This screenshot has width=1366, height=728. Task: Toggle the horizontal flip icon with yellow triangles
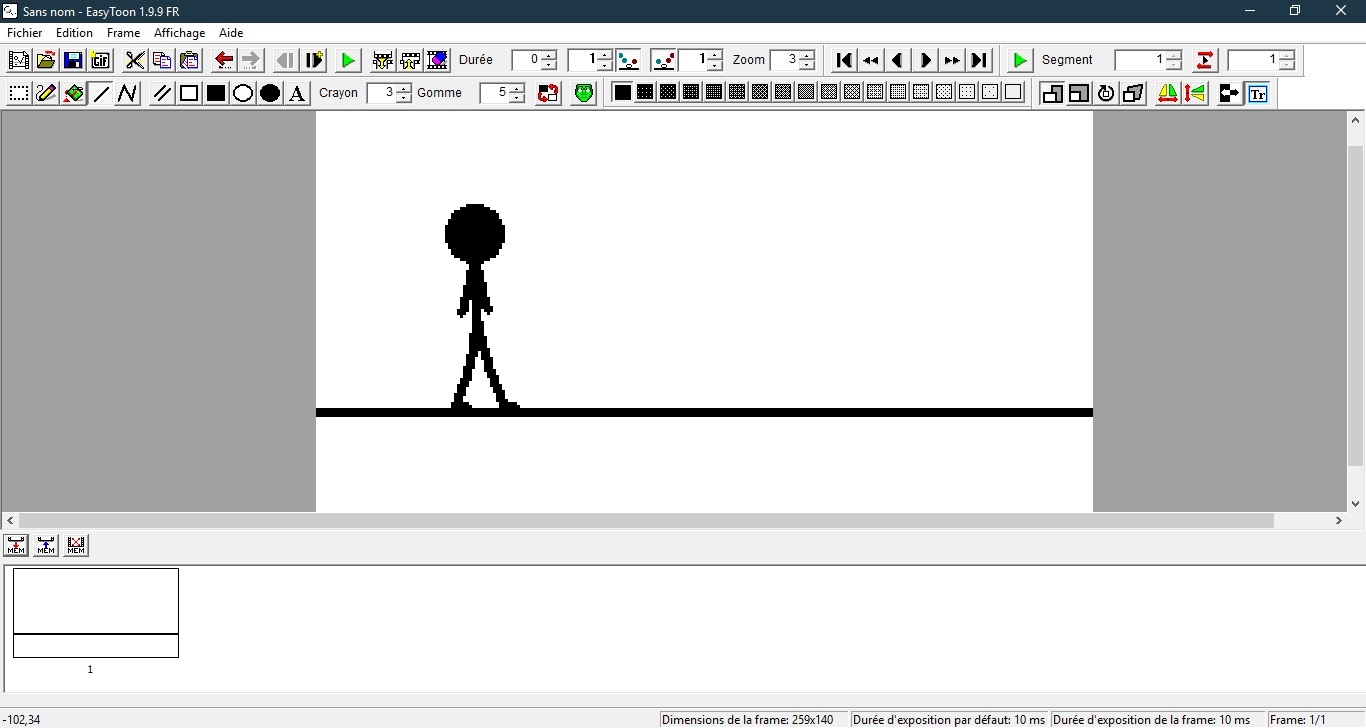click(1167, 92)
